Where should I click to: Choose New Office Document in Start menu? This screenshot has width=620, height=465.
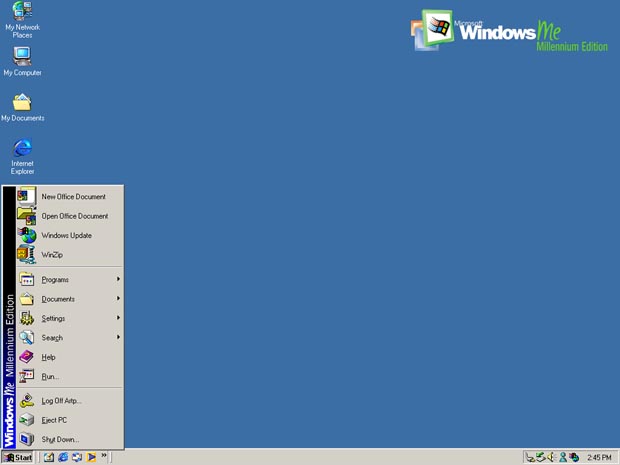[x=70, y=197]
